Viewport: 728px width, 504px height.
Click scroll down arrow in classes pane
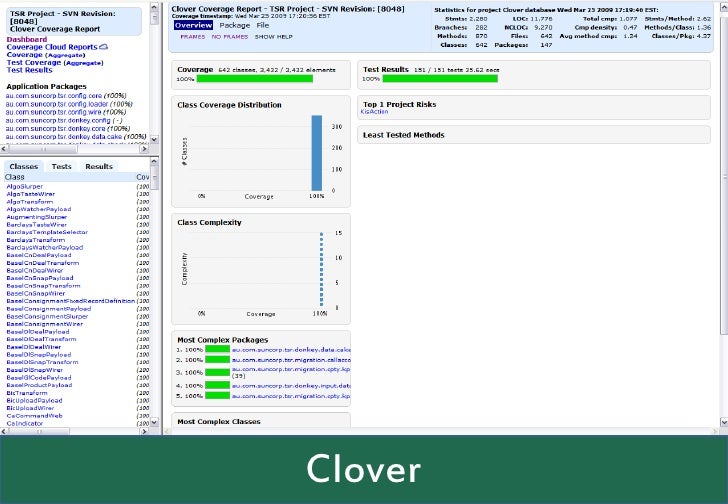[x=155, y=422]
